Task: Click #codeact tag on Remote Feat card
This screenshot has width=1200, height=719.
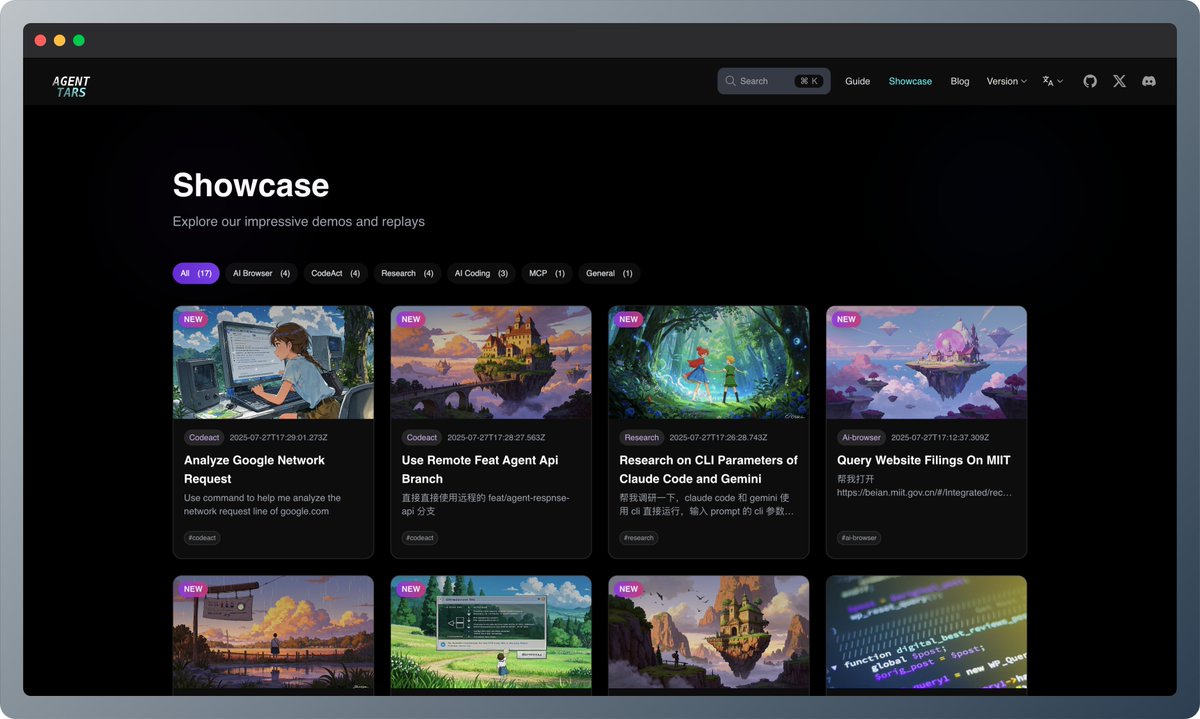Action: click(x=420, y=538)
